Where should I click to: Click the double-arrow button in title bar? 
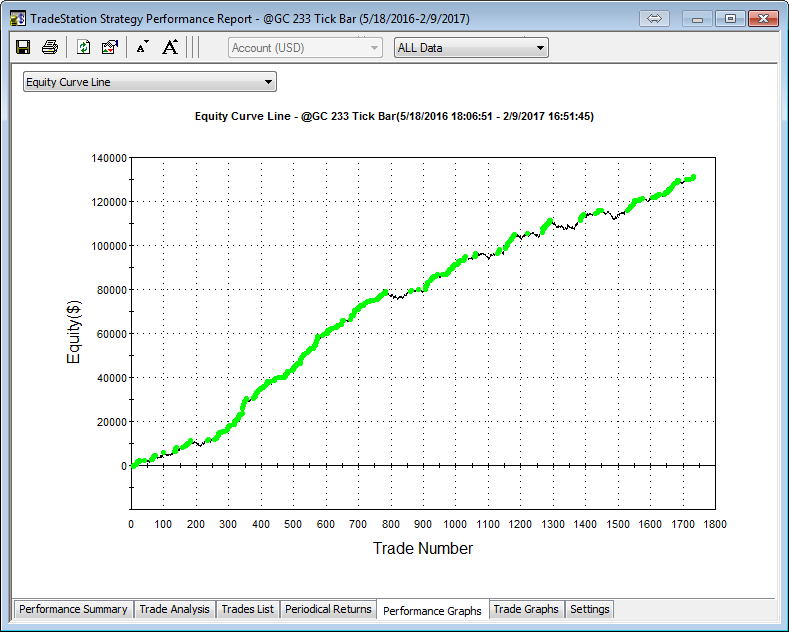pyautogui.click(x=656, y=18)
